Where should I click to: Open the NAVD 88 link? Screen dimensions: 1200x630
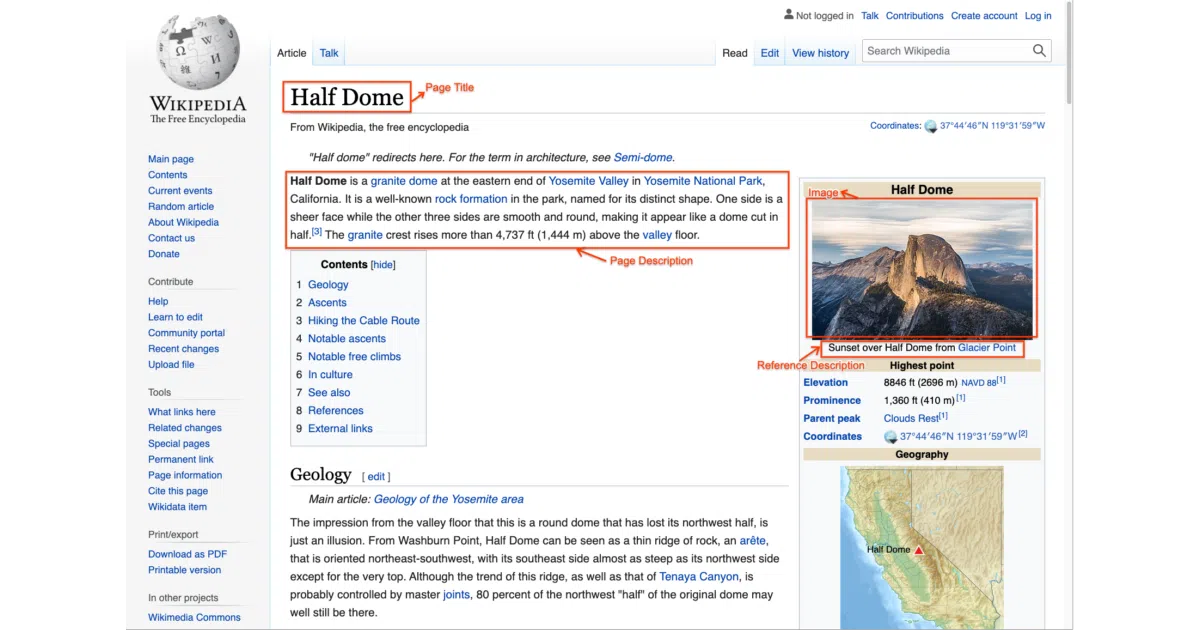pos(979,383)
